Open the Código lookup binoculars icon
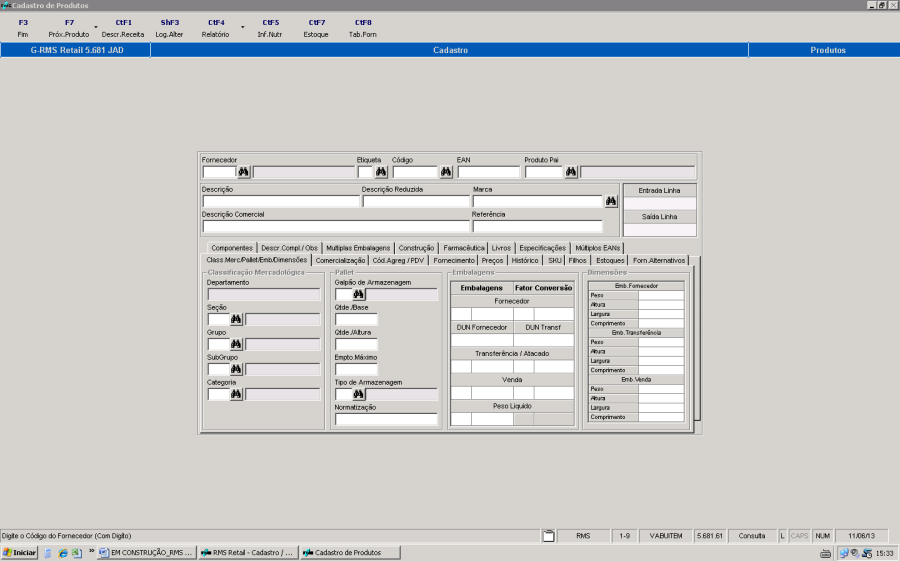This screenshot has height=562, width=900. pos(446,172)
